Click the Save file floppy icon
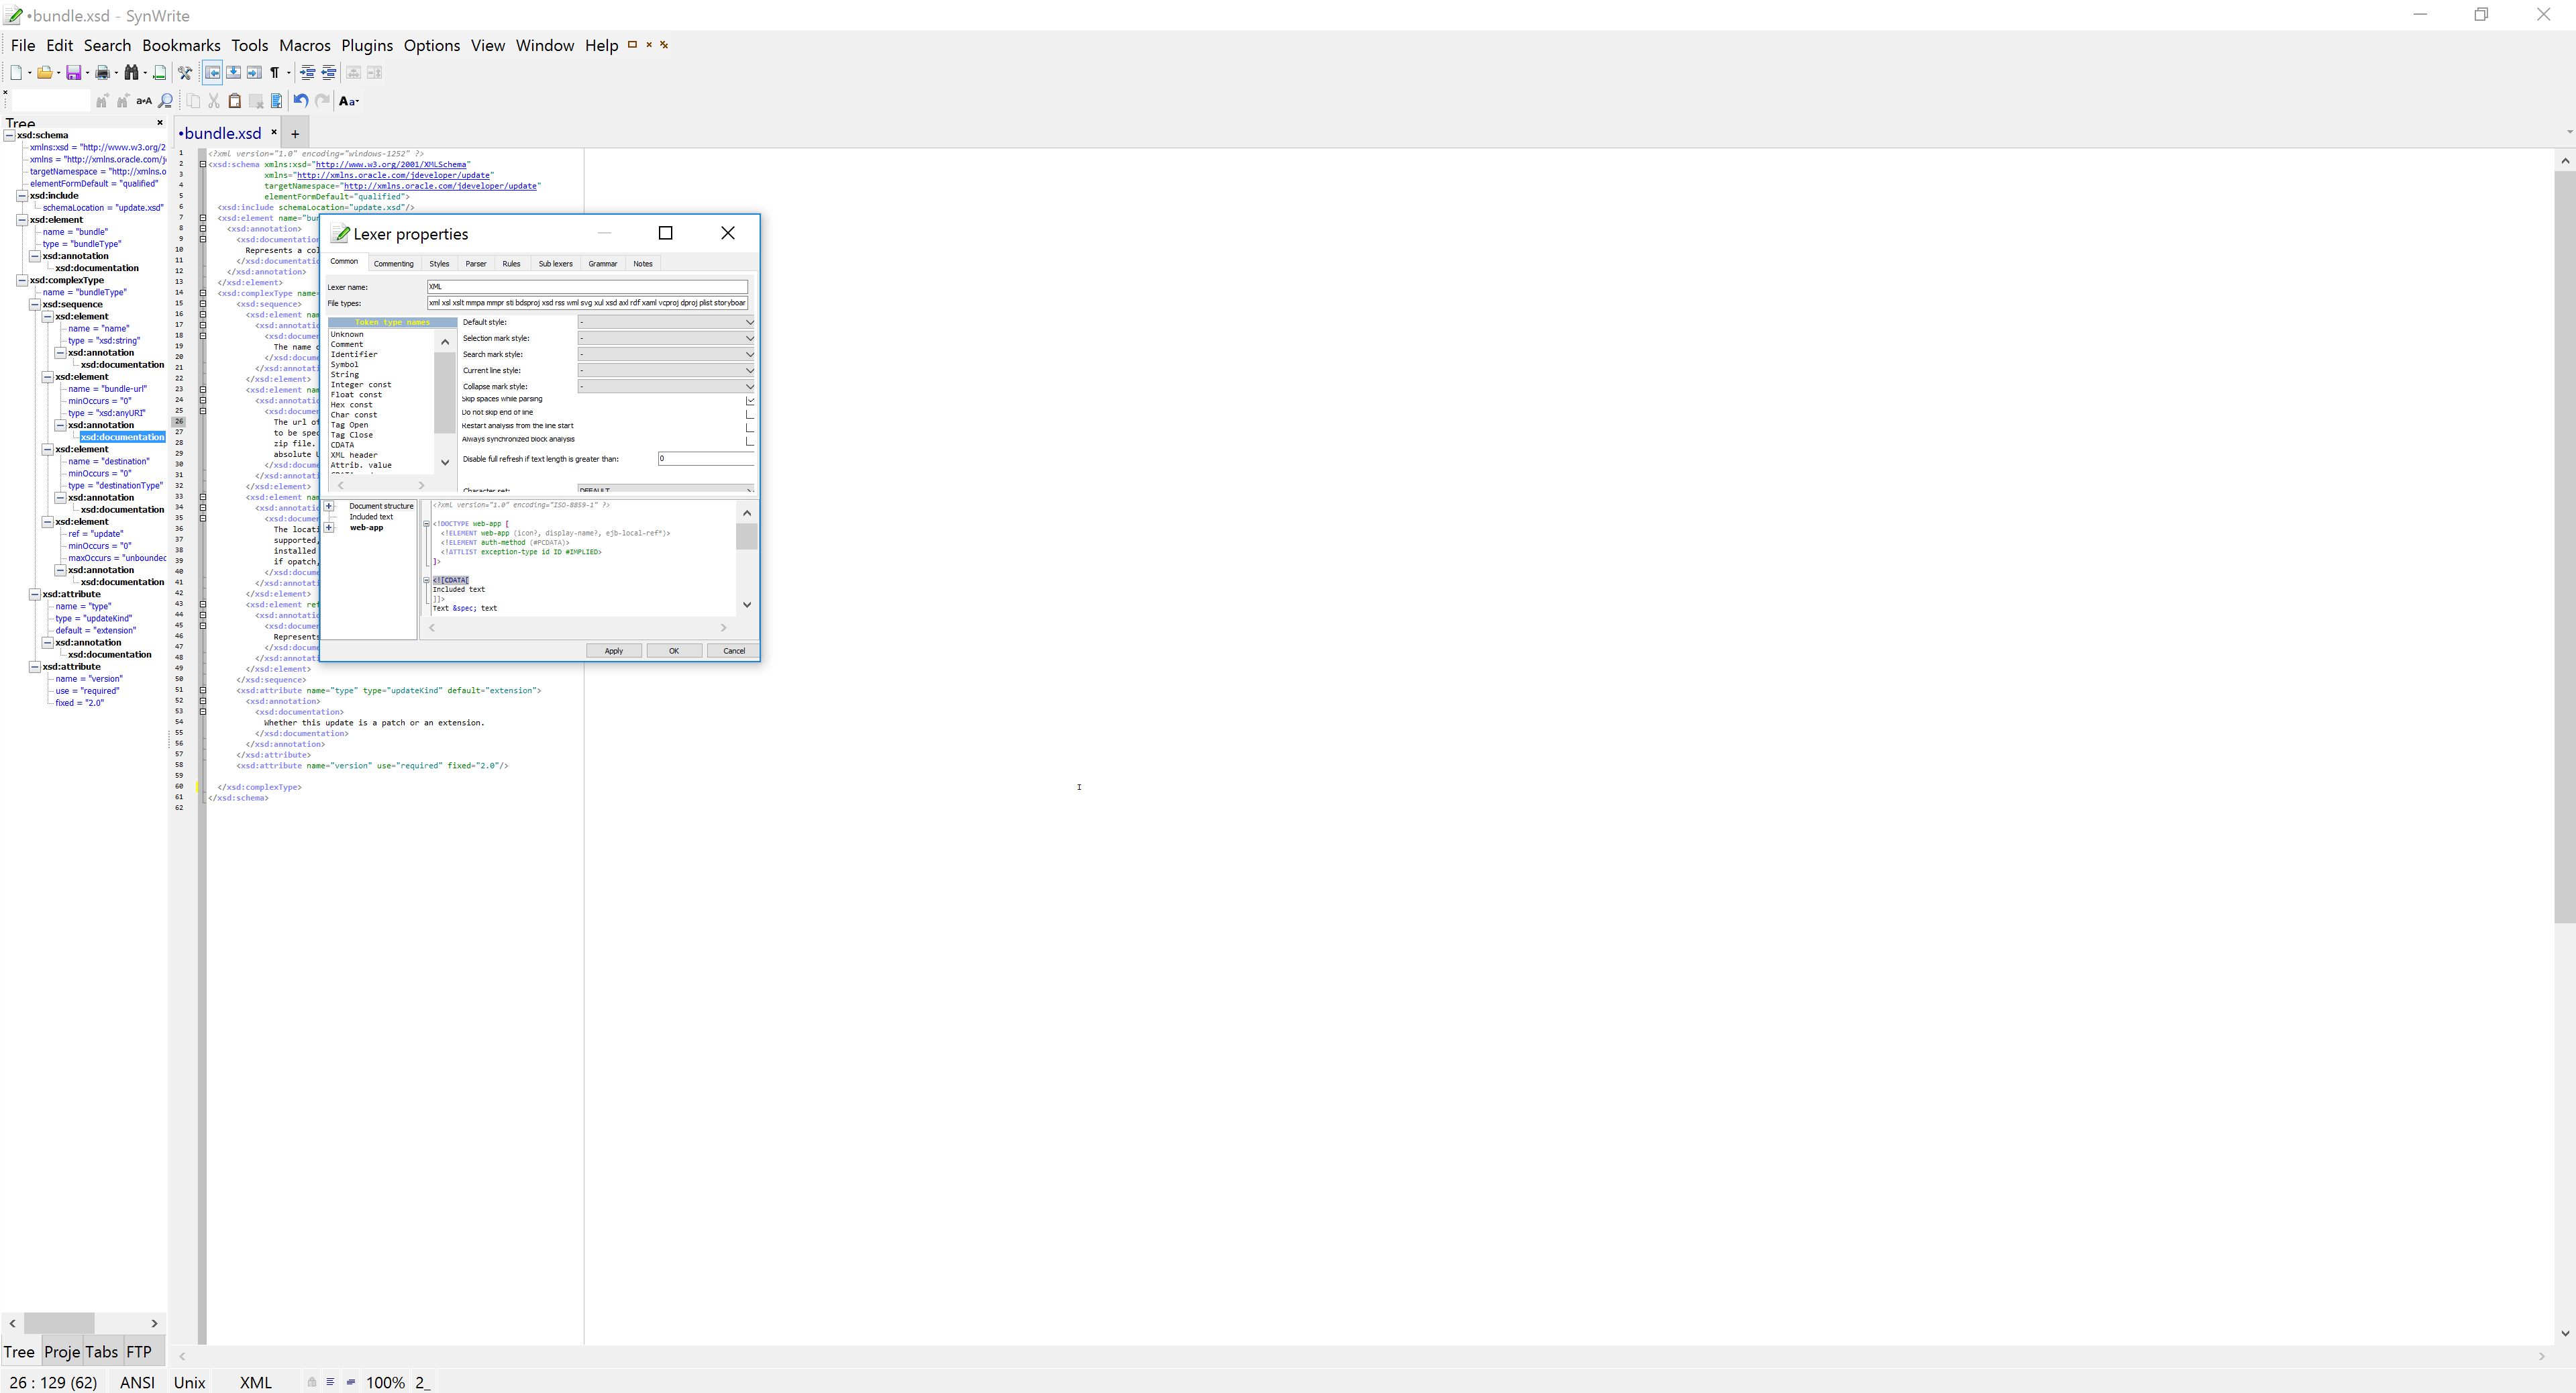Screen dimensions: 2576x1393 (x=73, y=73)
